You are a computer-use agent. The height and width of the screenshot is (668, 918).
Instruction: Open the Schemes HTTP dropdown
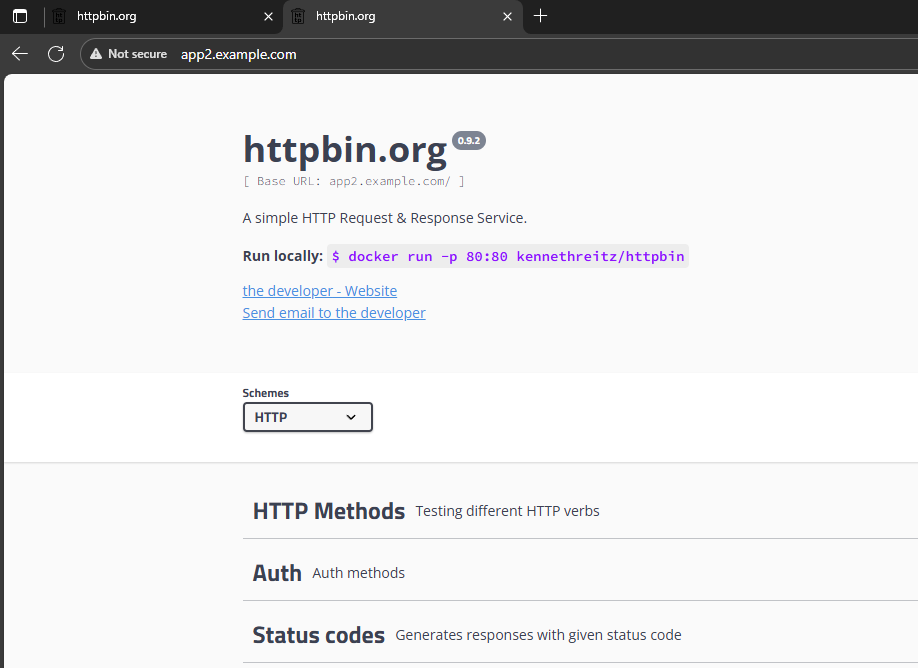tap(308, 417)
